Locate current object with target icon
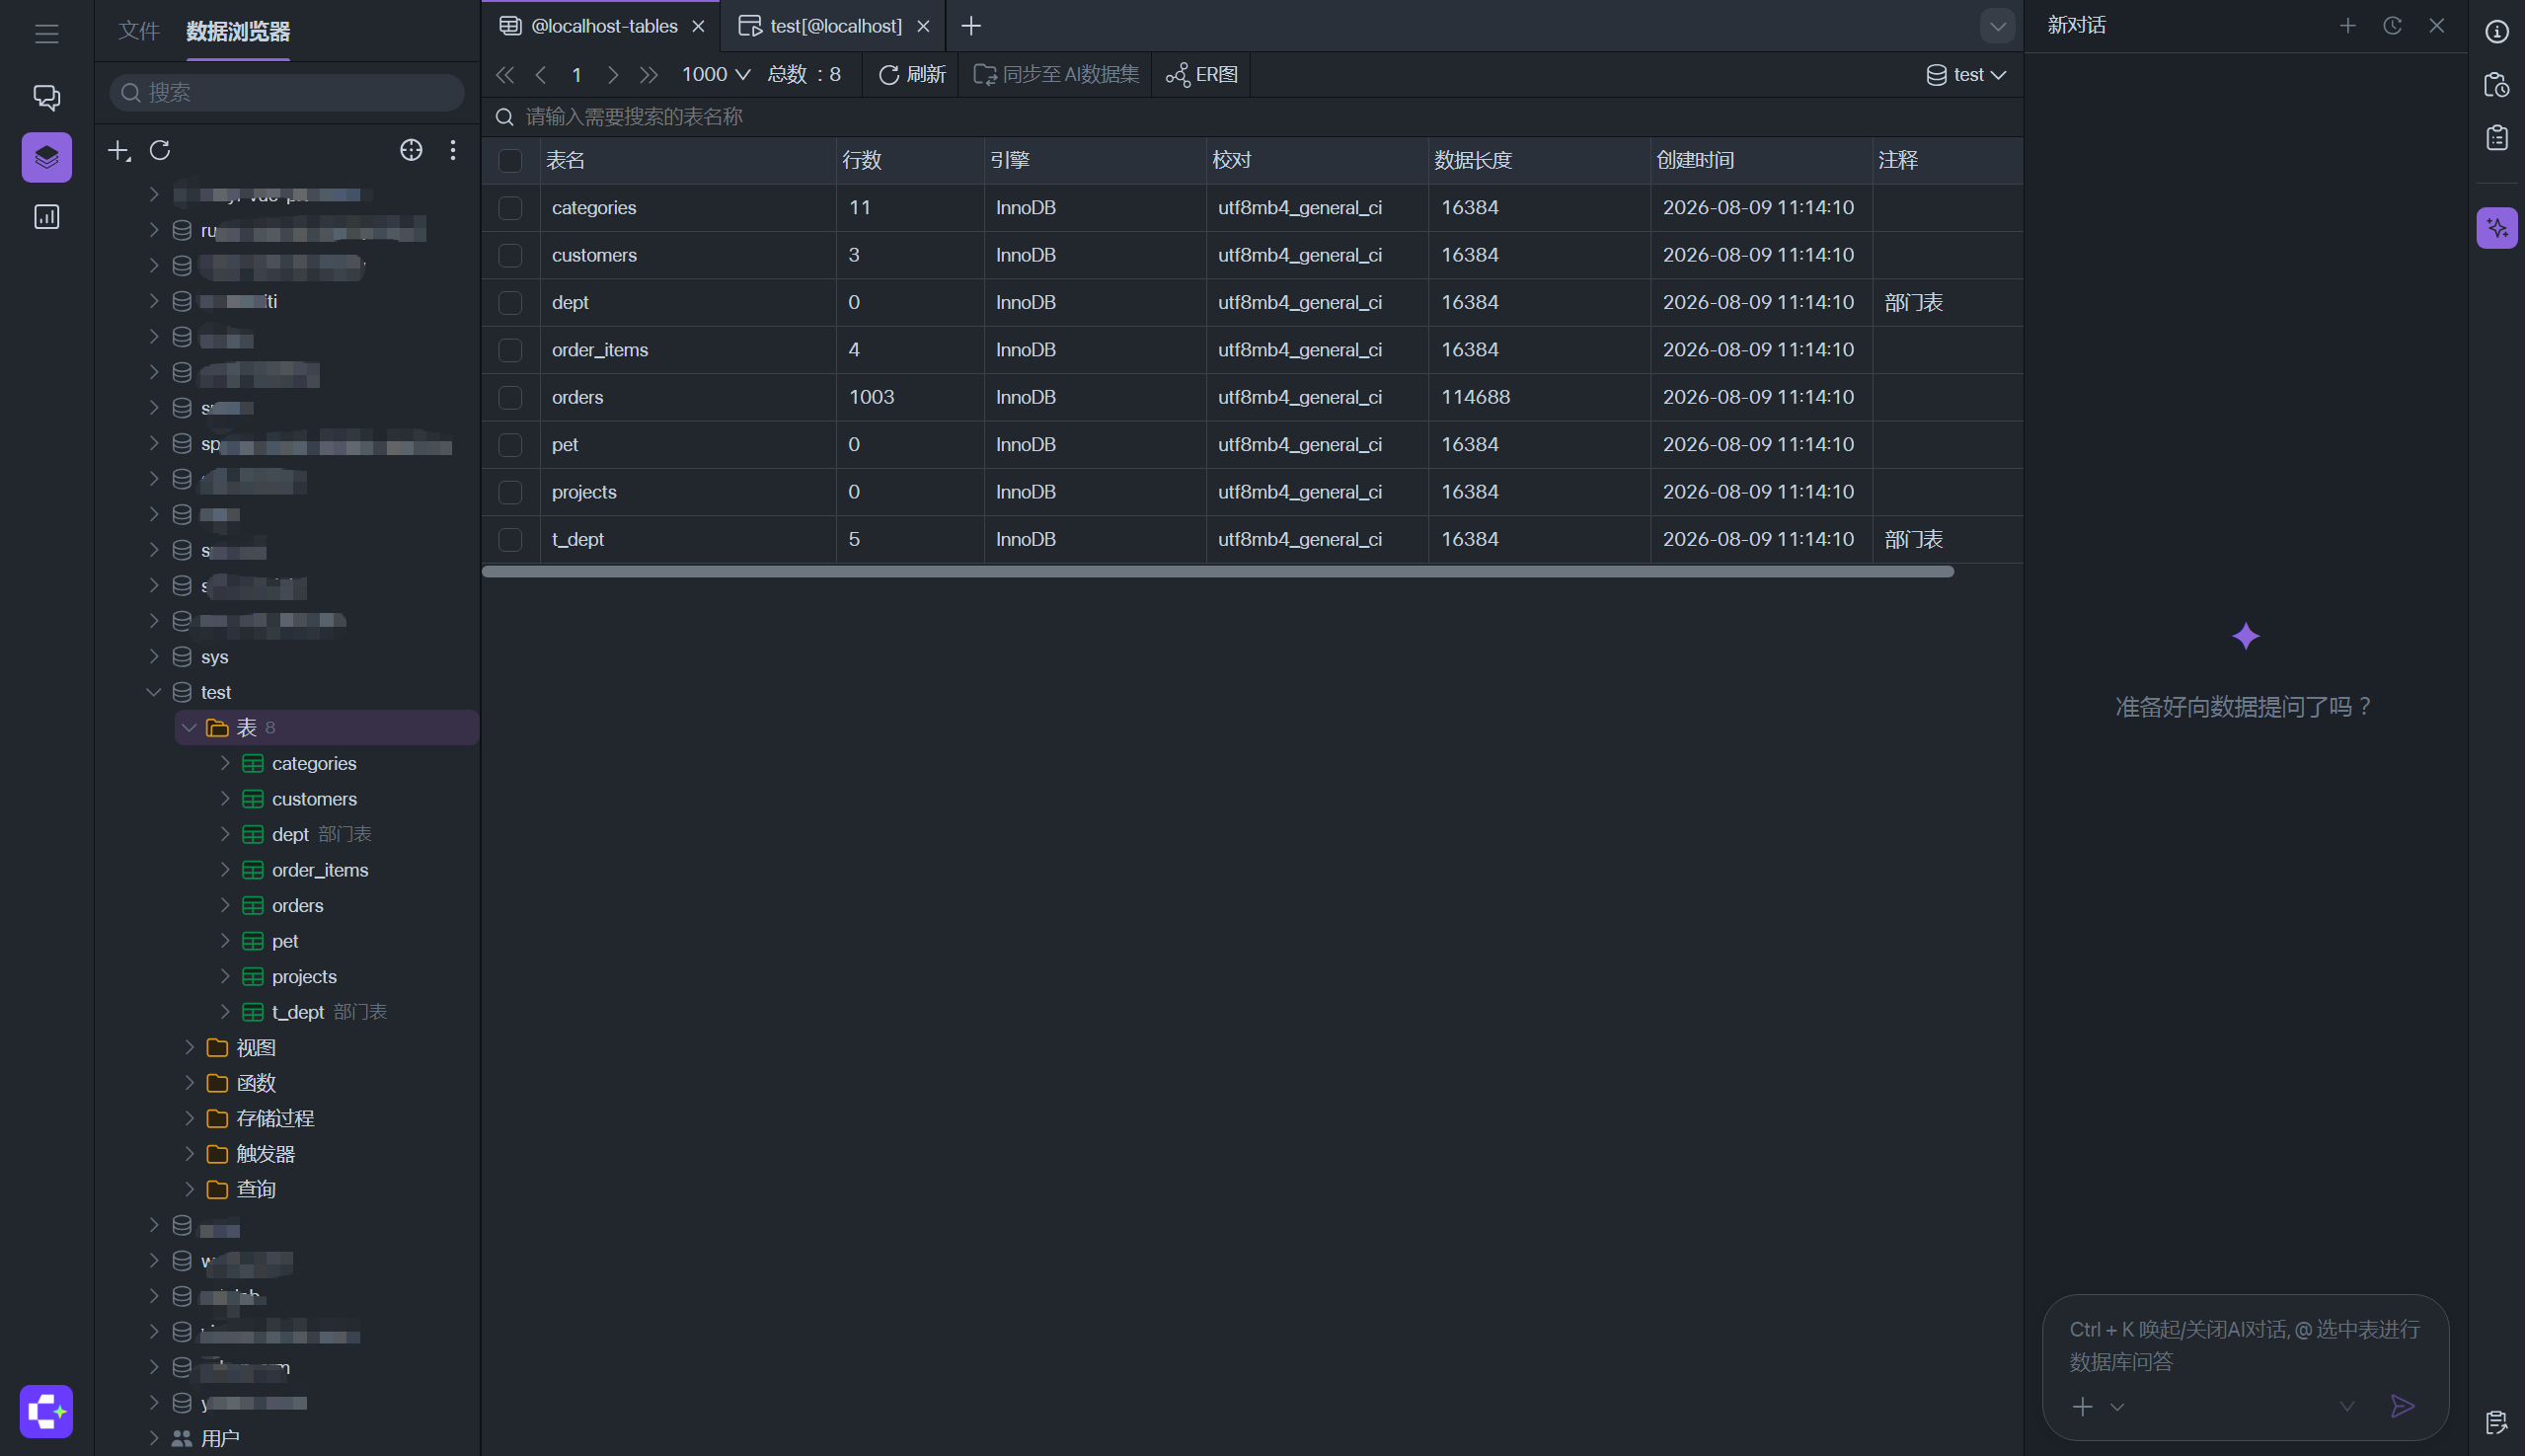The width and height of the screenshot is (2526, 1456). [x=411, y=150]
